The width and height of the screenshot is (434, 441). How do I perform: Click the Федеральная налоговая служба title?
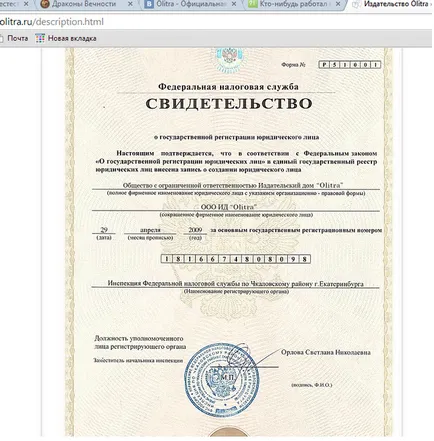tap(228, 87)
